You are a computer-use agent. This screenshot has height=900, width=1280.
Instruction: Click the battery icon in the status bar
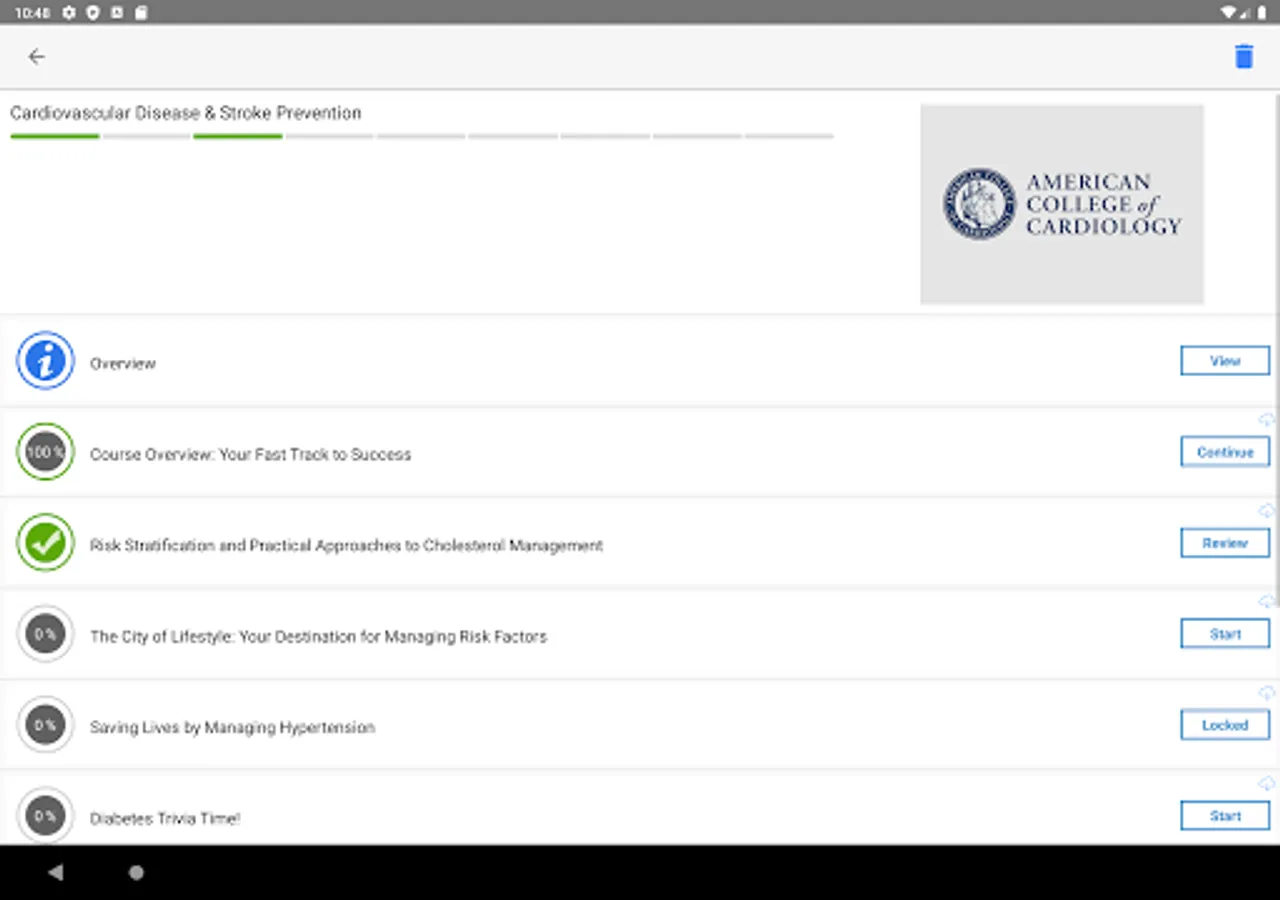tap(1262, 12)
